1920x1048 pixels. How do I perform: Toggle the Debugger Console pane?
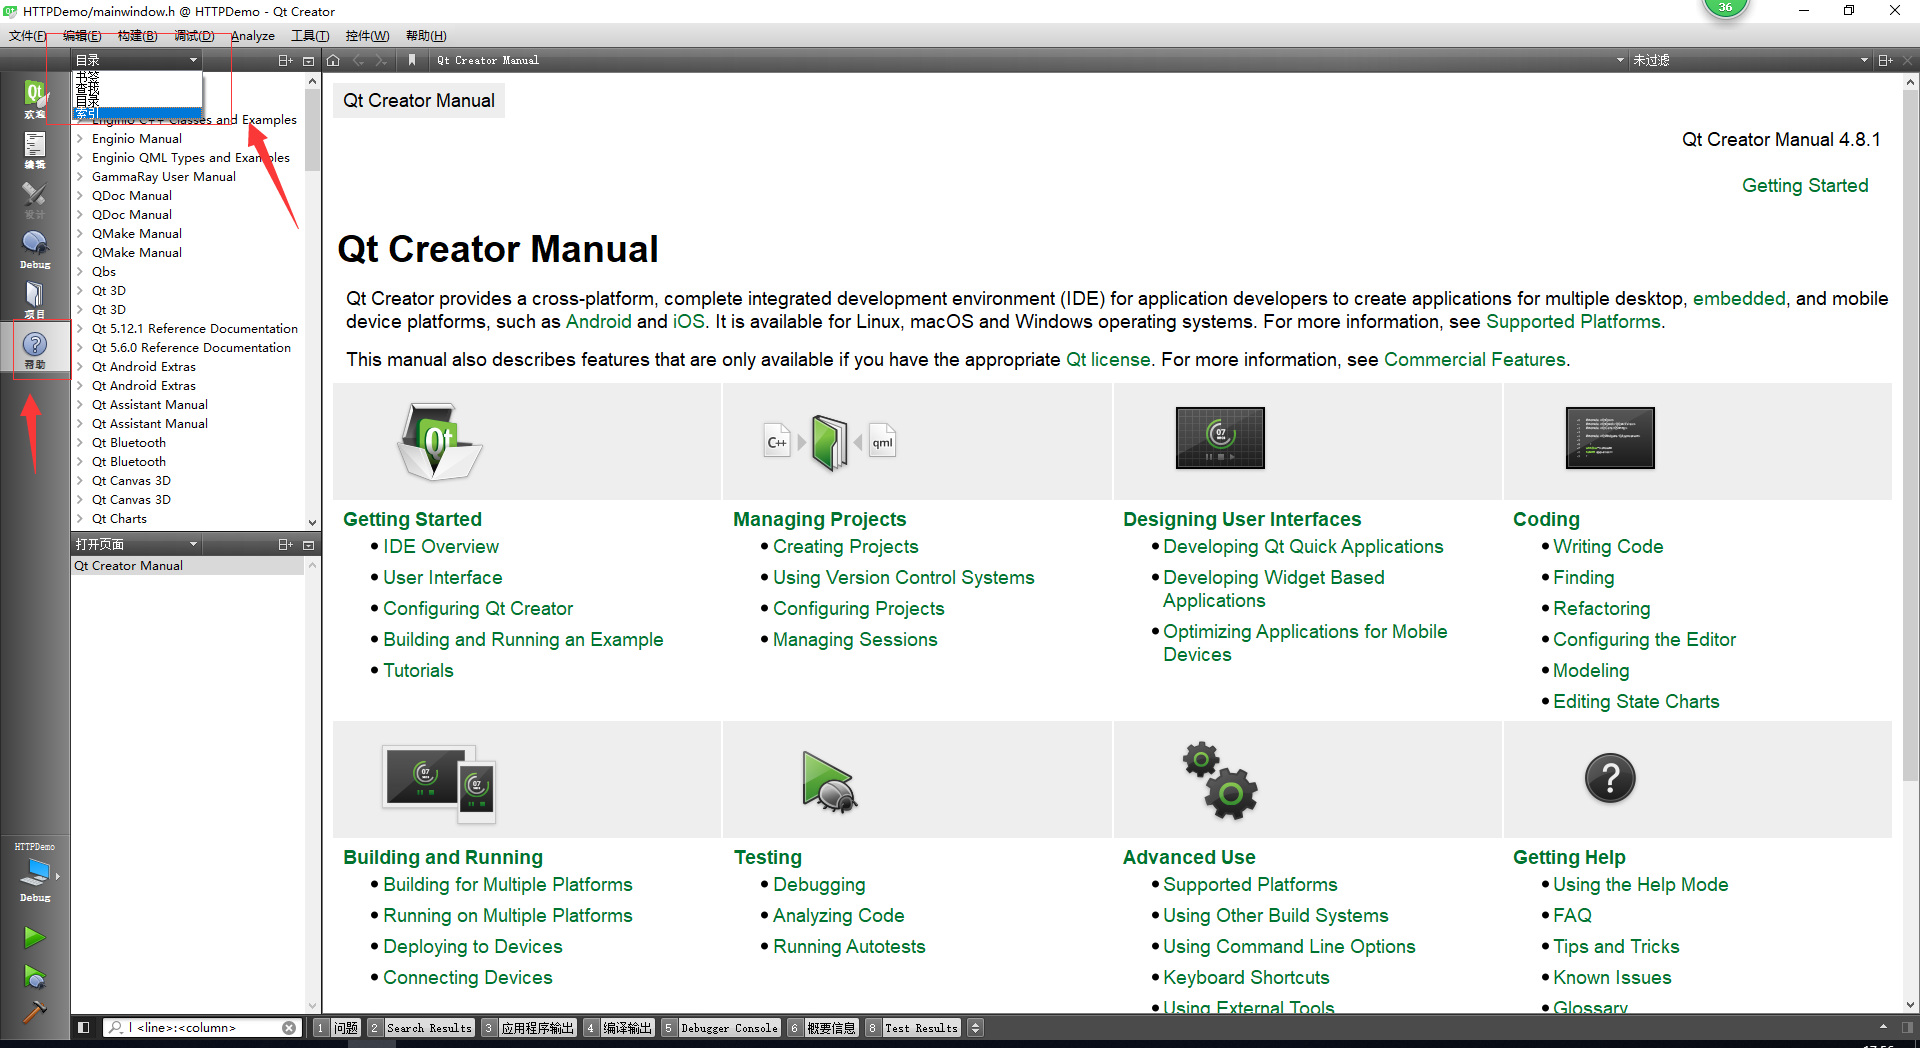(x=721, y=1027)
